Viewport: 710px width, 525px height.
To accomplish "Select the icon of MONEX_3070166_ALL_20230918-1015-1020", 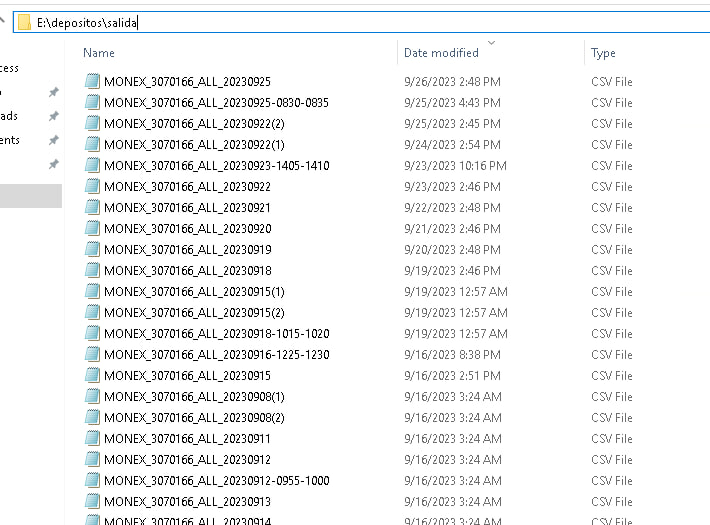I will pos(92,333).
